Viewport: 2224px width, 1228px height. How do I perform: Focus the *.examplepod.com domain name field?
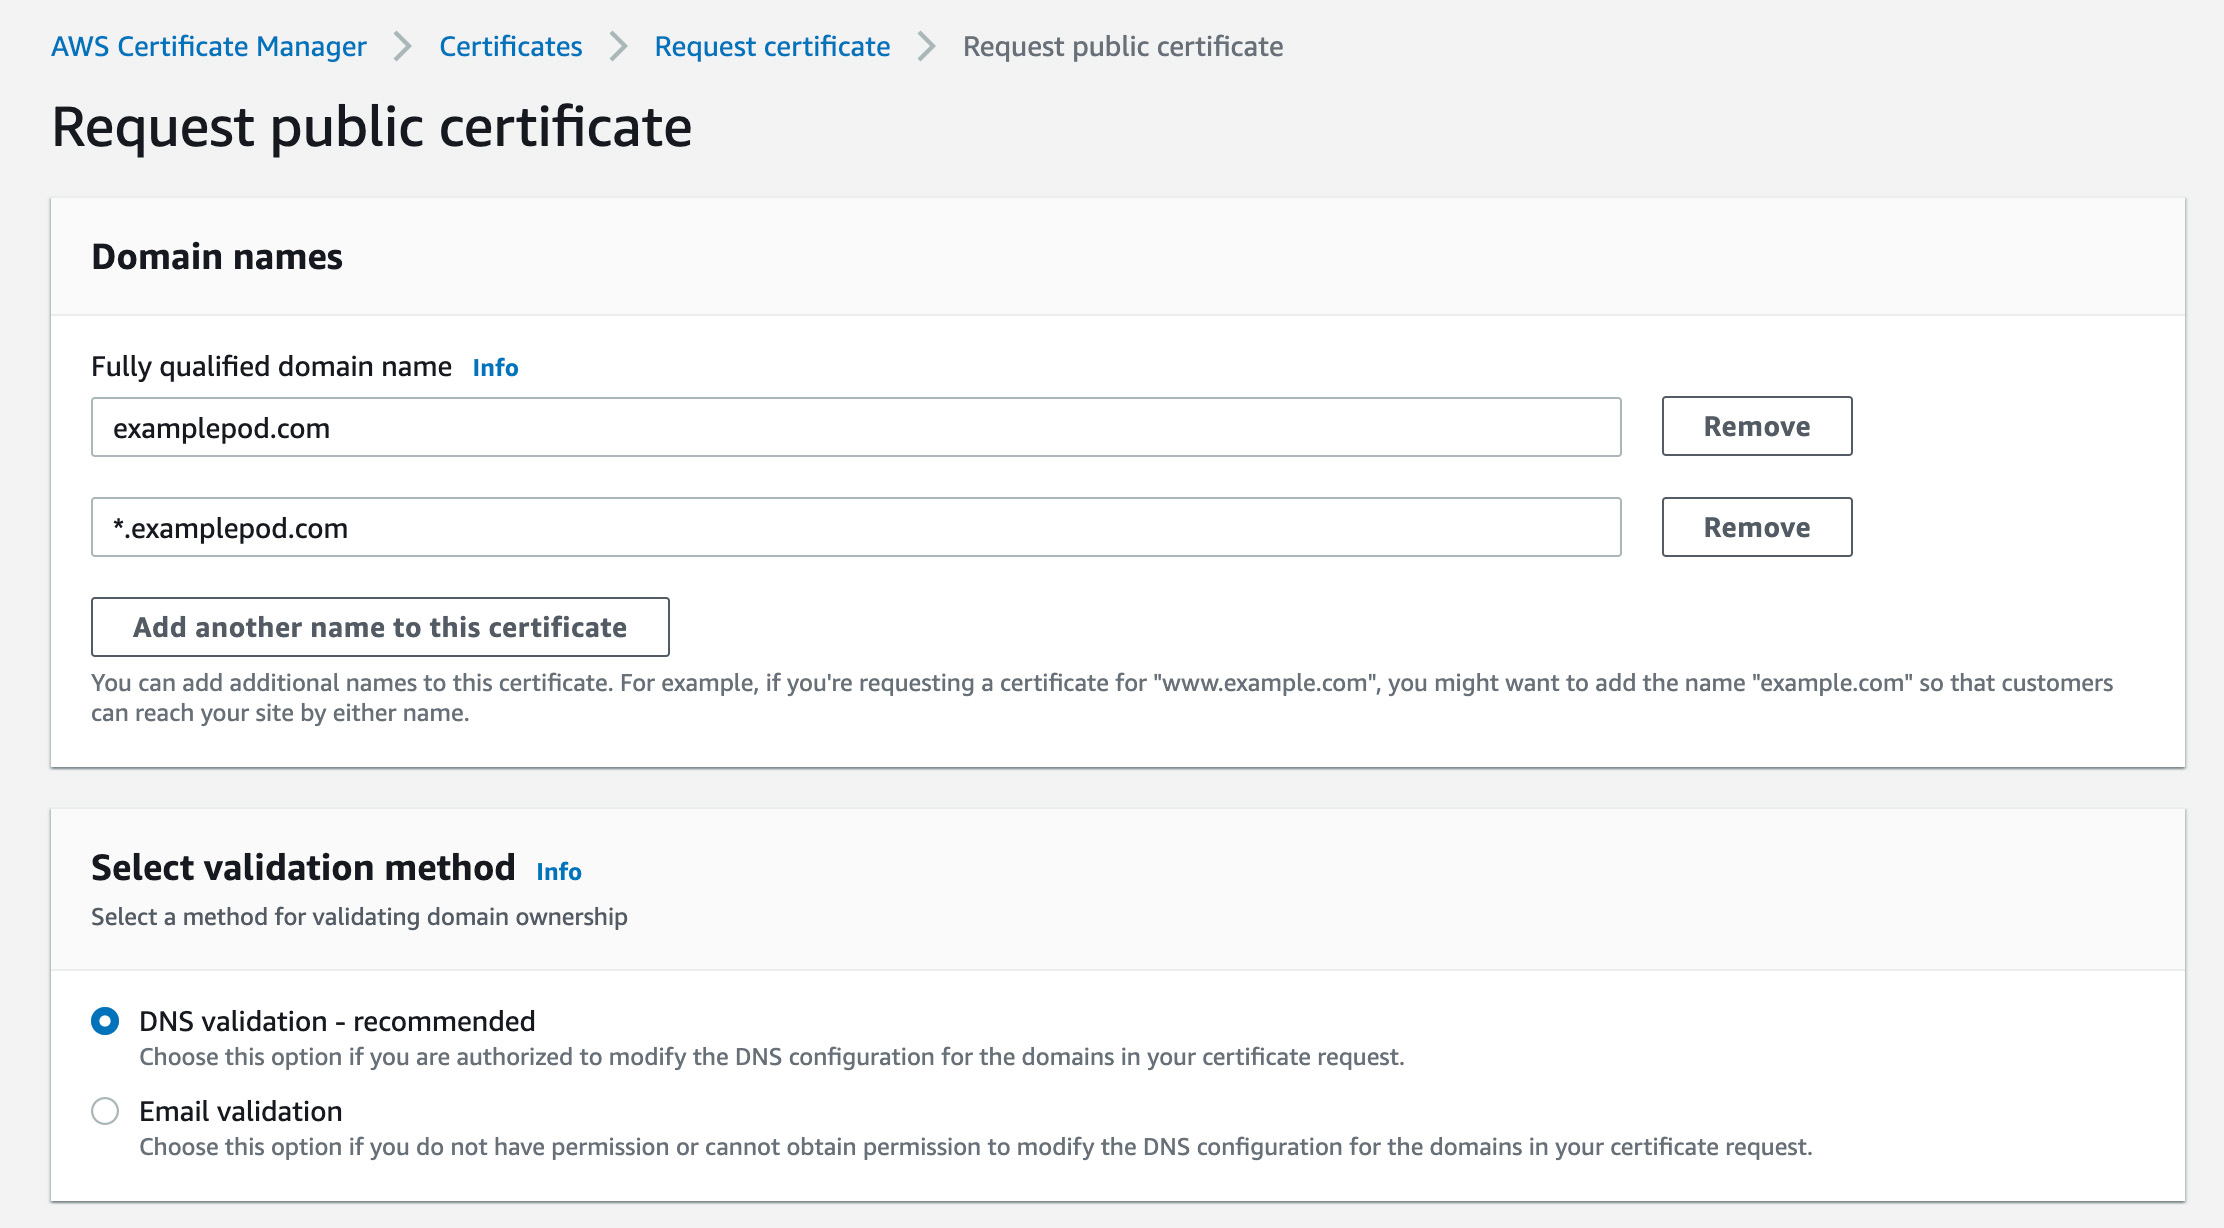coord(856,527)
